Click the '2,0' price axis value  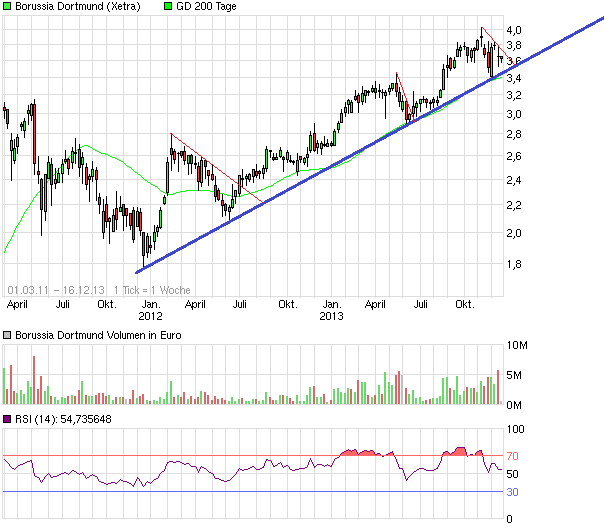click(514, 233)
